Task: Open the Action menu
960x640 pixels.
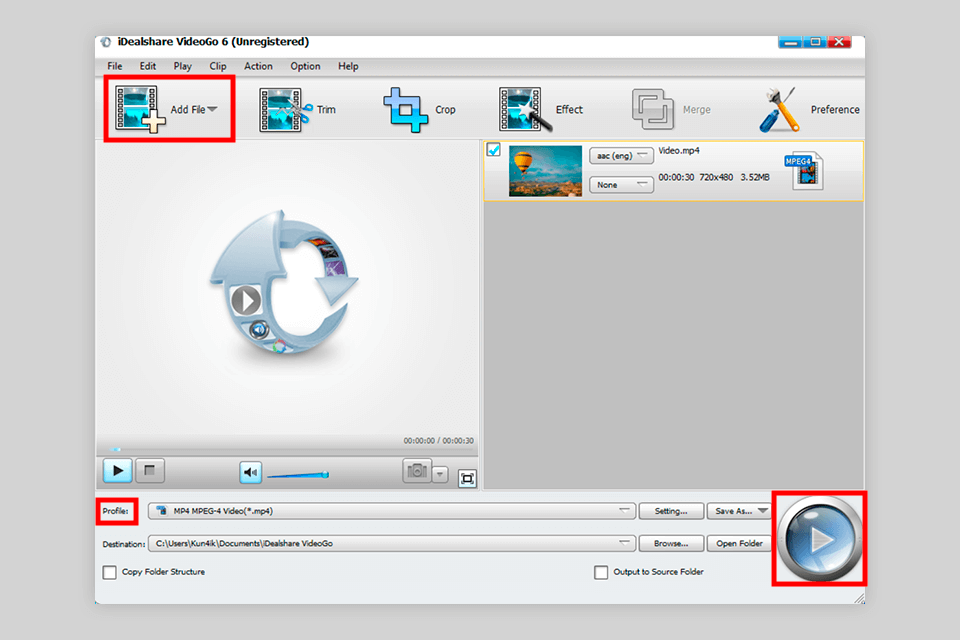Action: click(x=258, y=66)
